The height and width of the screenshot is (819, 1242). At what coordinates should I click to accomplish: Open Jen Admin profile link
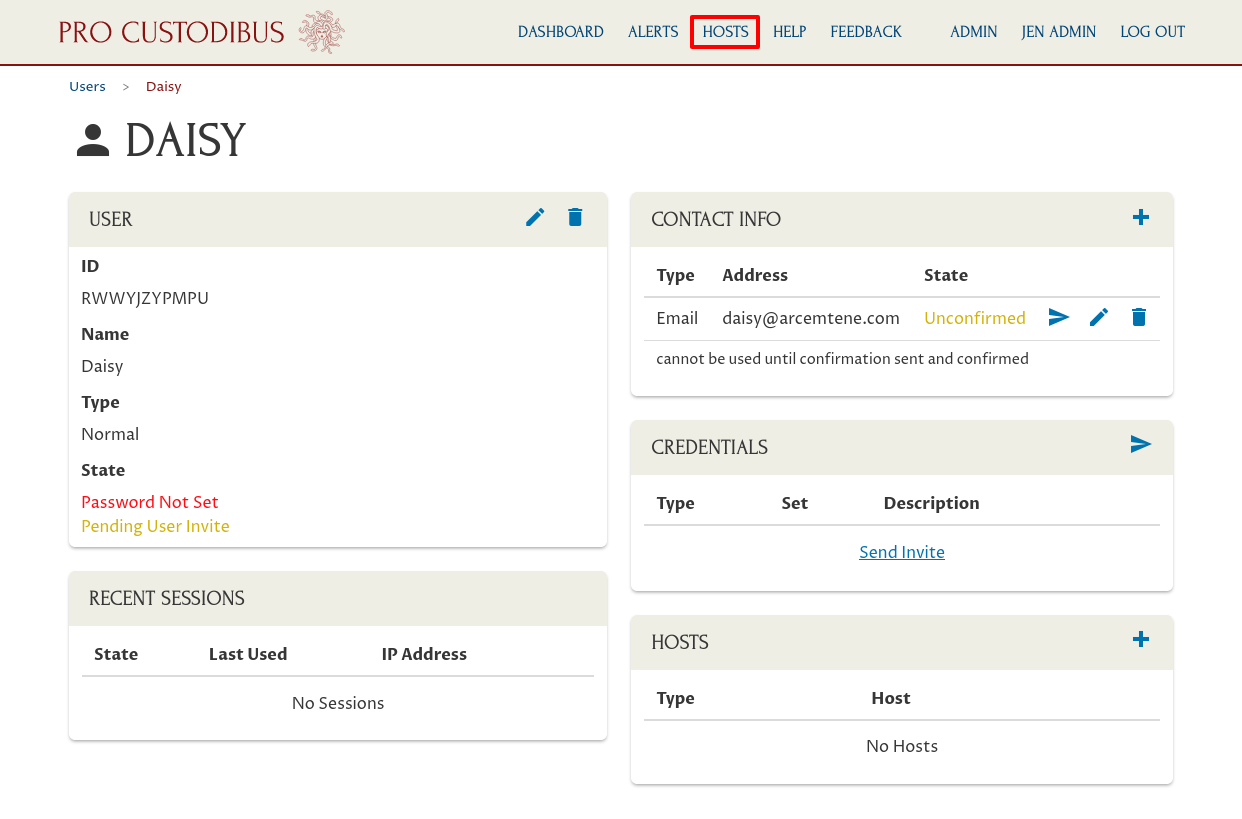[1059, 32]
